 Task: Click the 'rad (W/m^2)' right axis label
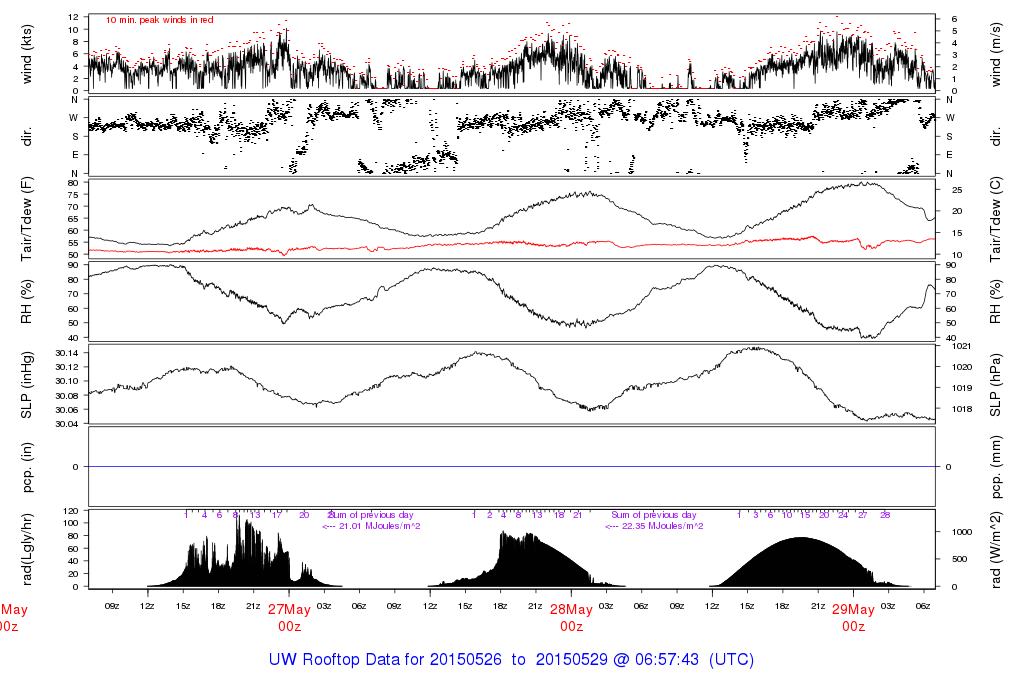(x=997, y=548)
